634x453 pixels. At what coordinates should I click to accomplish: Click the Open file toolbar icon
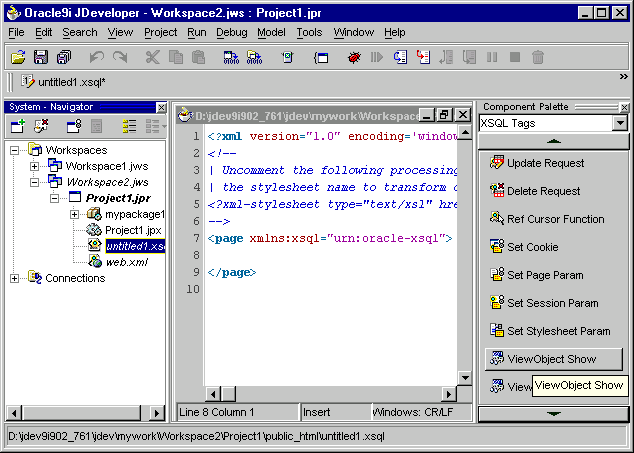coord(18,57)
